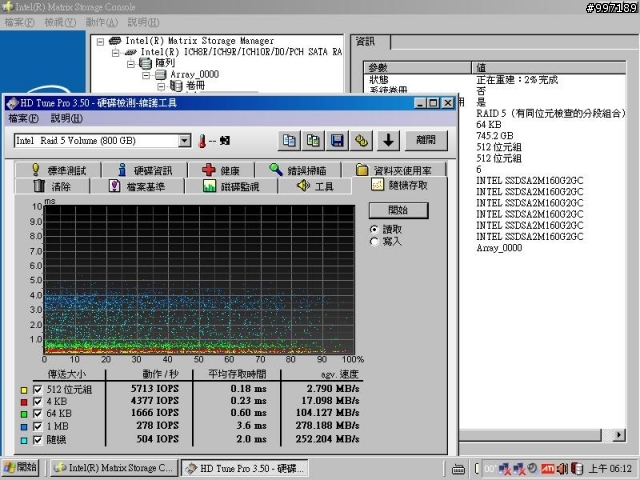Toggle the 64 KB transfer size checkbox
This screenshot has height=480, width=640.
[x=38, y=414]
